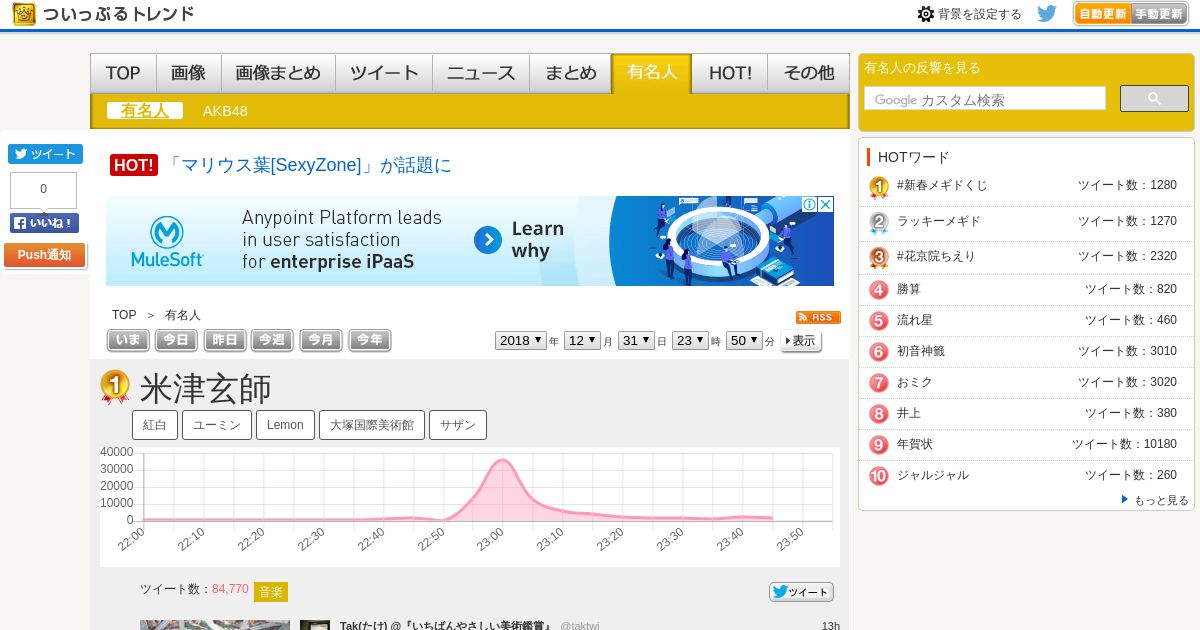This screenshot has height=630, width=1200.
Task: Click rank 10 badge for ジャルジャル
Action: [x=879, y=476]
